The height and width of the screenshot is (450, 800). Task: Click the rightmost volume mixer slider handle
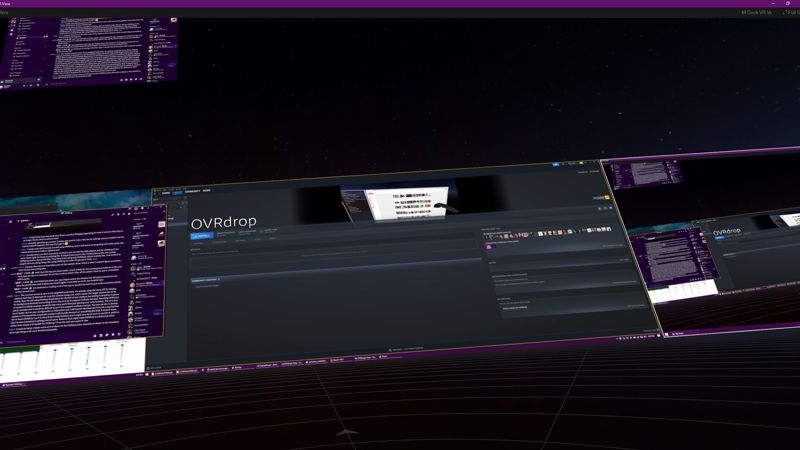pyautogui.click(x=122, y=346)
